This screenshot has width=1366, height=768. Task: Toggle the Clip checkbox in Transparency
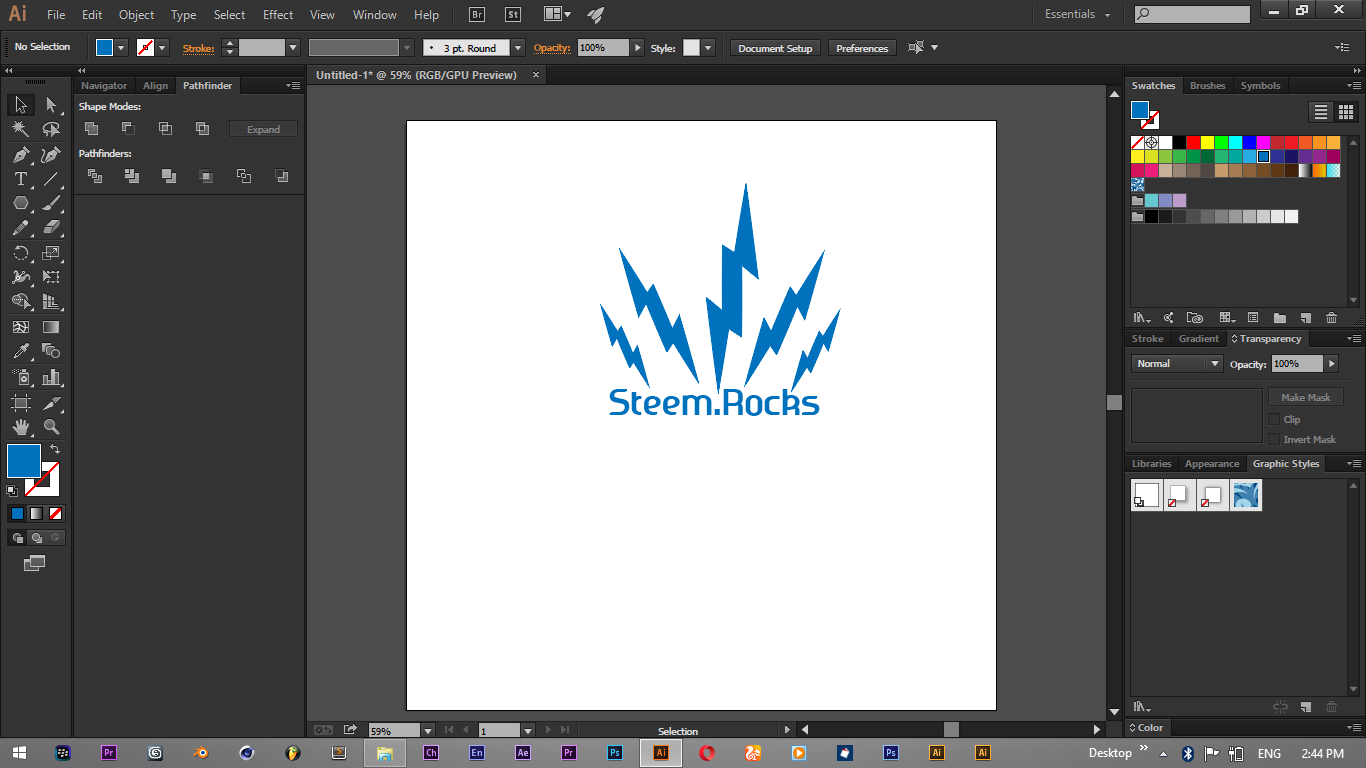1274,419
